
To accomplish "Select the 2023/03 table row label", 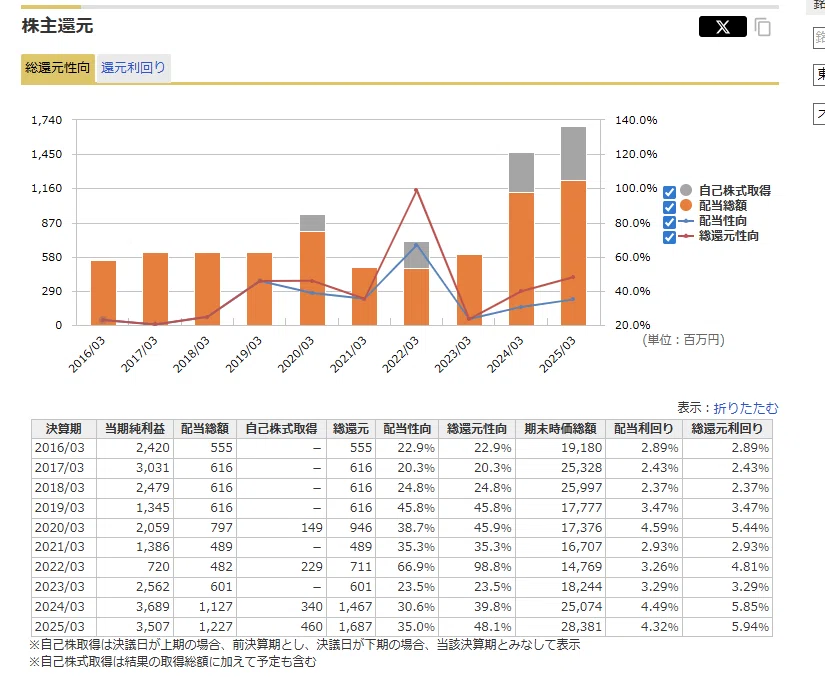I will tap(59, 587).
